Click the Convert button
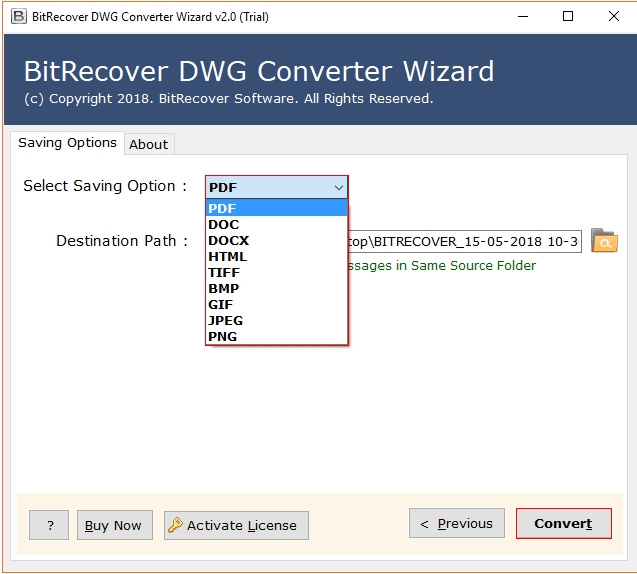 tap(563, 523)
